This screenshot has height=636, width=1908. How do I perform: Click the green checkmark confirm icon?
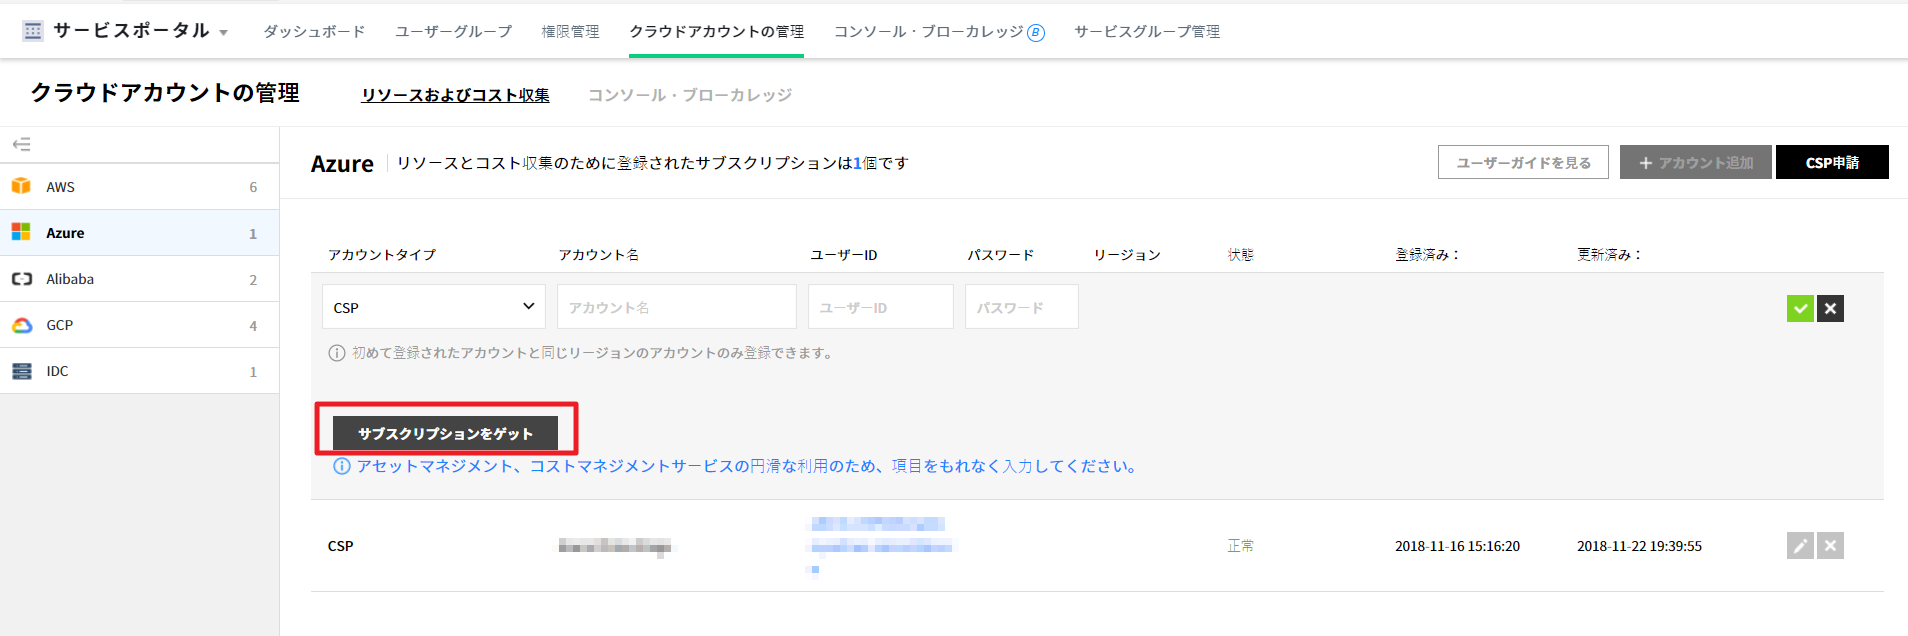click(1800, 309)
